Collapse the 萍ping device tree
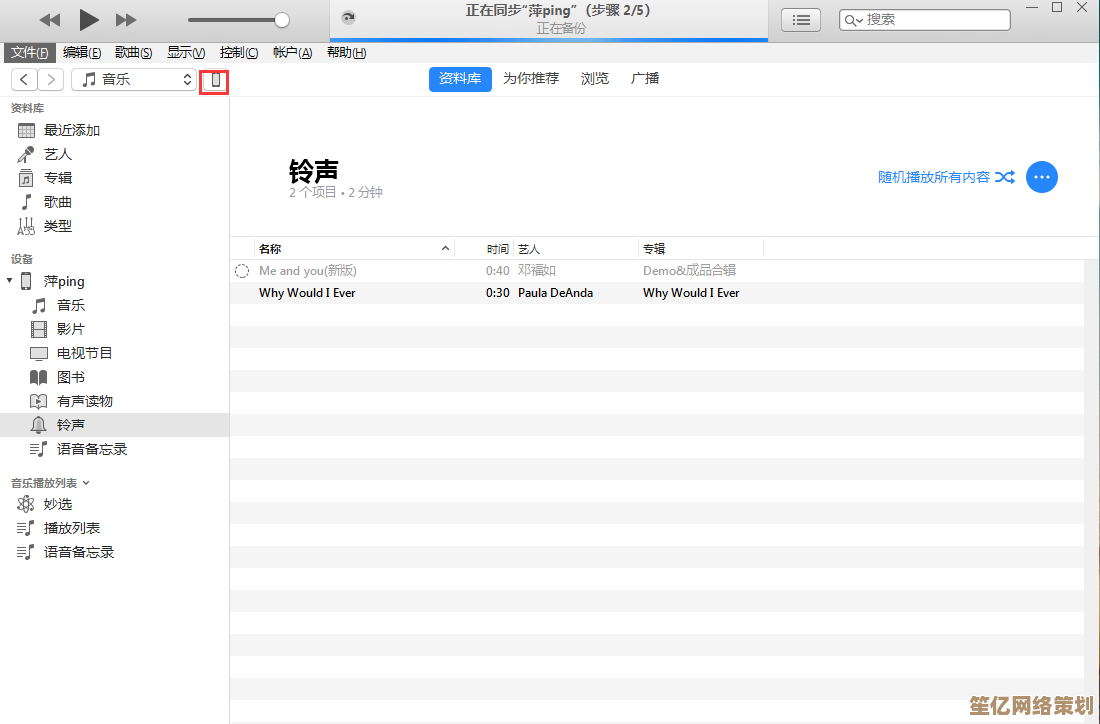The width and height of the screenshot is (1100, 724). pyautogui.click(x=10, y=281)
